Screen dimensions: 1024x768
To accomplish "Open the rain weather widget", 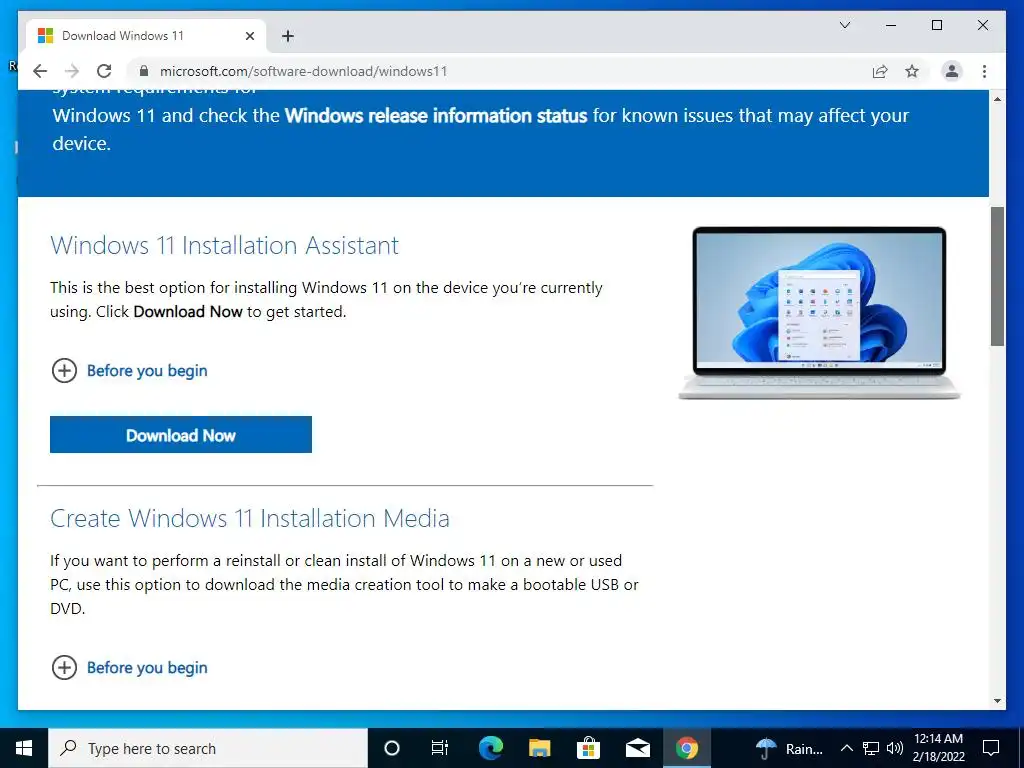I will click(789, 748).
